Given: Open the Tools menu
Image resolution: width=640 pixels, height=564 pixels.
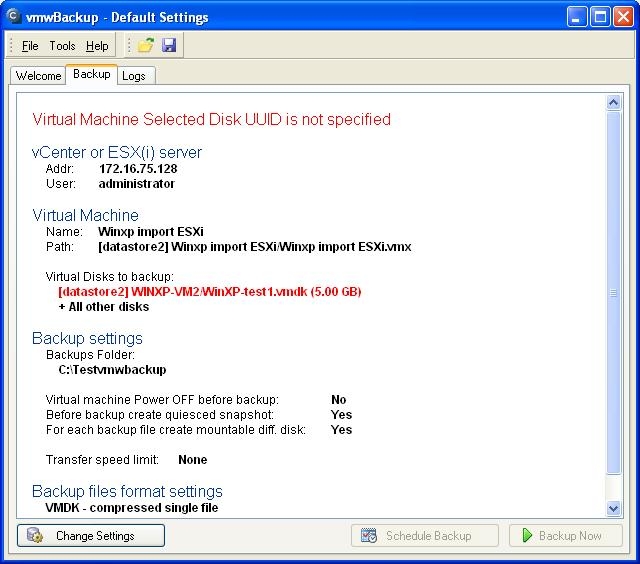Looking at the screenshot, I should pos(62,46).
